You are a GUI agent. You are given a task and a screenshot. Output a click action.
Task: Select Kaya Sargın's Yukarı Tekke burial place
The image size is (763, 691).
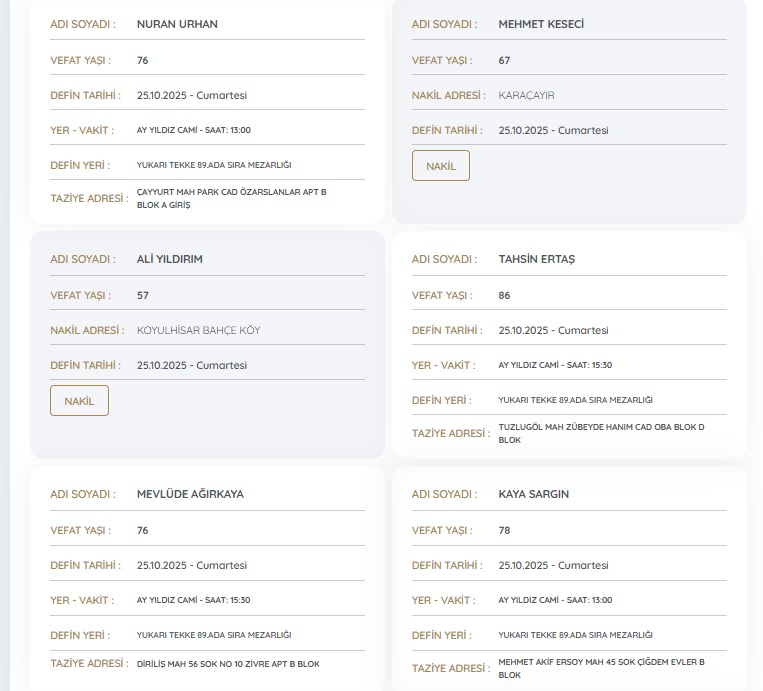coord(575,635)
